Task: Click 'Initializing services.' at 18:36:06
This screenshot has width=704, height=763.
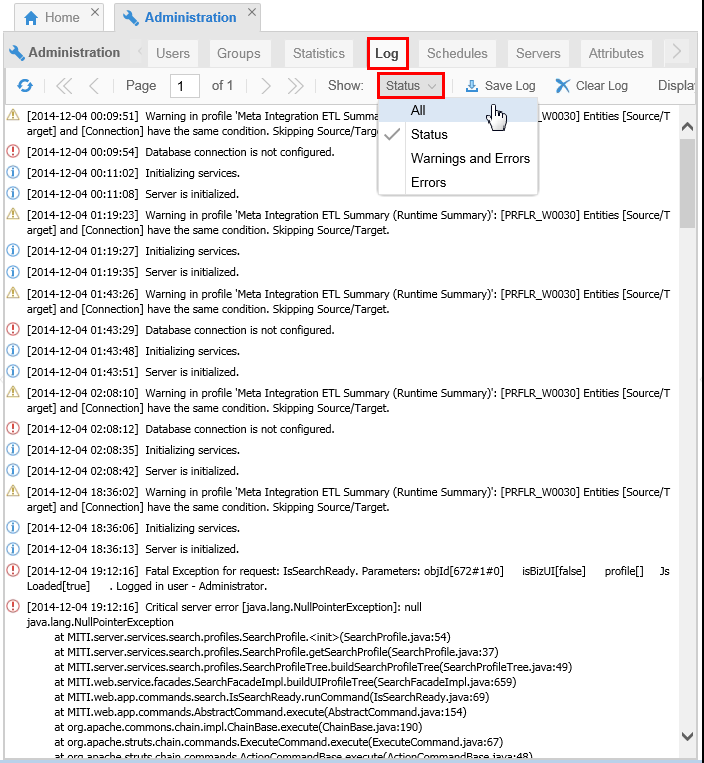Action: 192,528
